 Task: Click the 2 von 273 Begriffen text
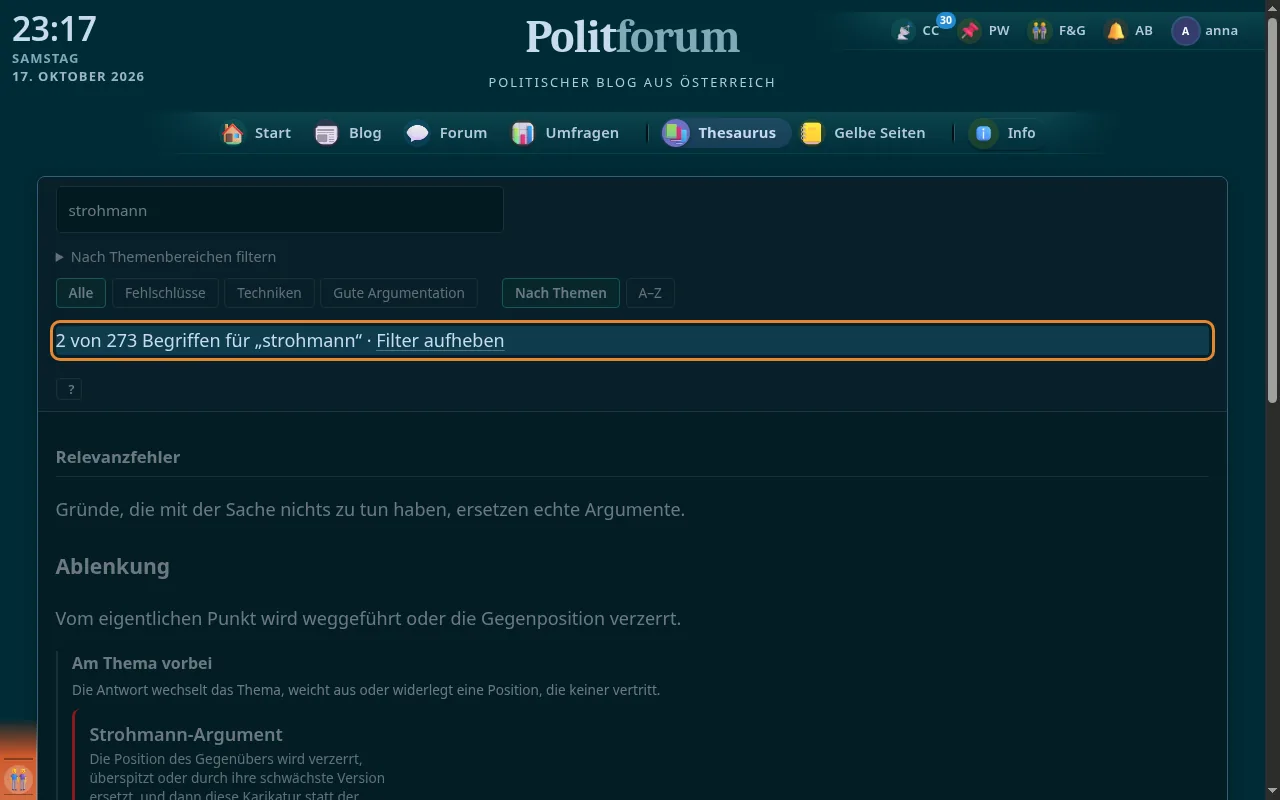point(208,341)
